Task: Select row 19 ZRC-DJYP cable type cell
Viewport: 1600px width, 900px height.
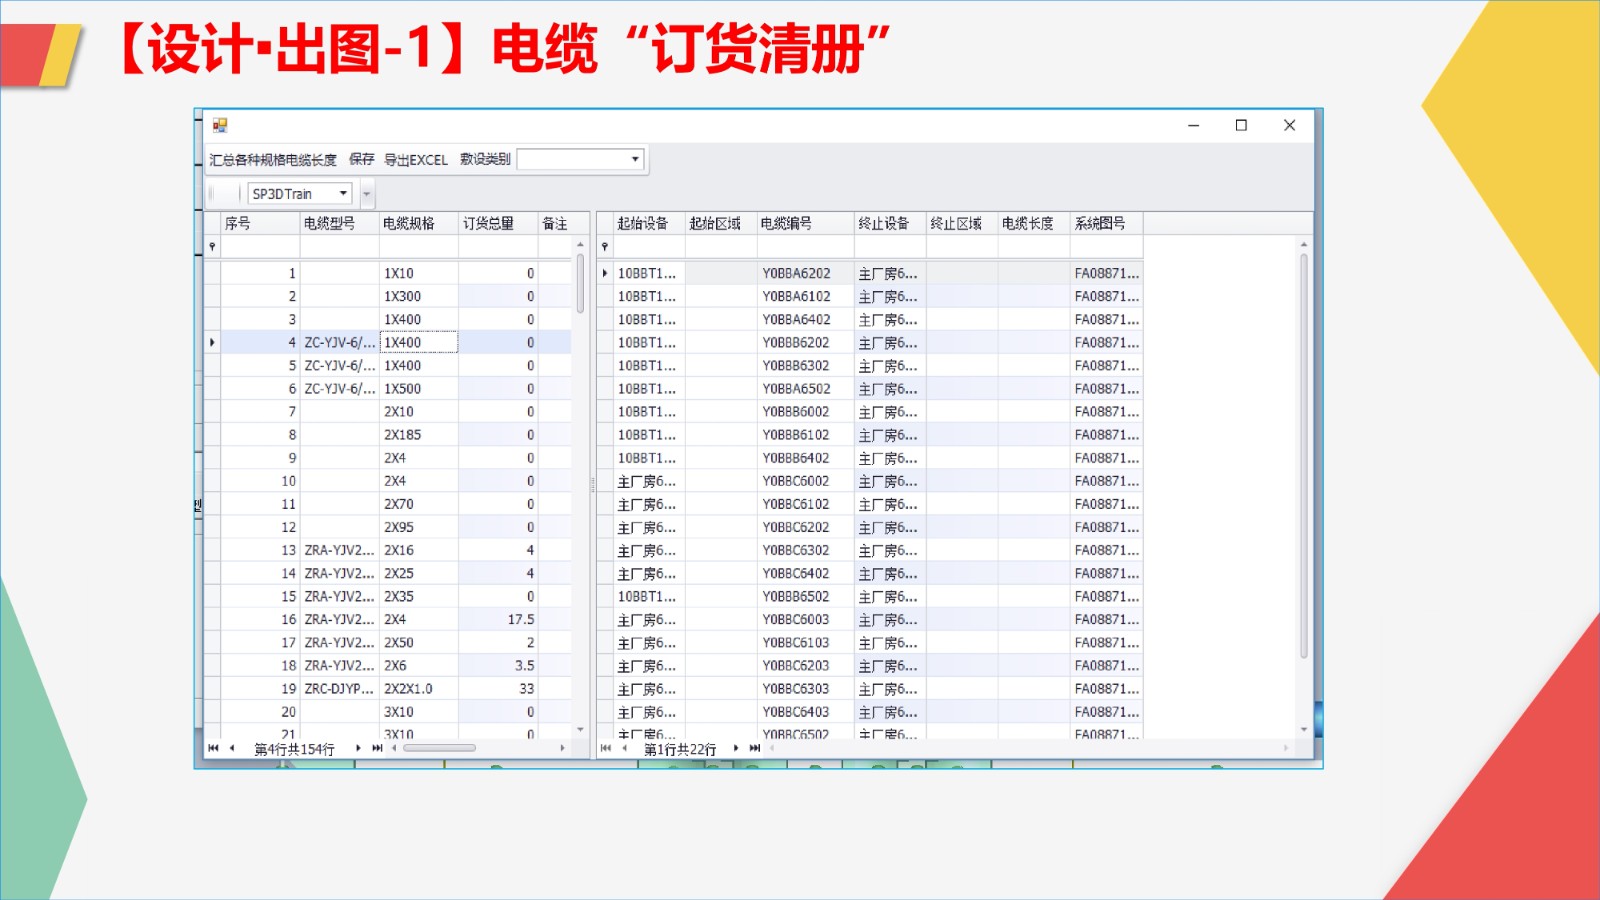Action: point(339,689)
